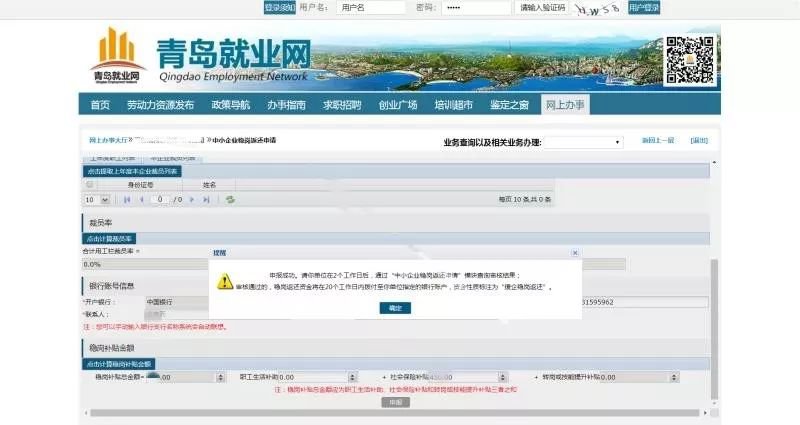Viewport: 800px width, 425px height.
Task: Go to next page in pagination
Action: click(192, 200)
